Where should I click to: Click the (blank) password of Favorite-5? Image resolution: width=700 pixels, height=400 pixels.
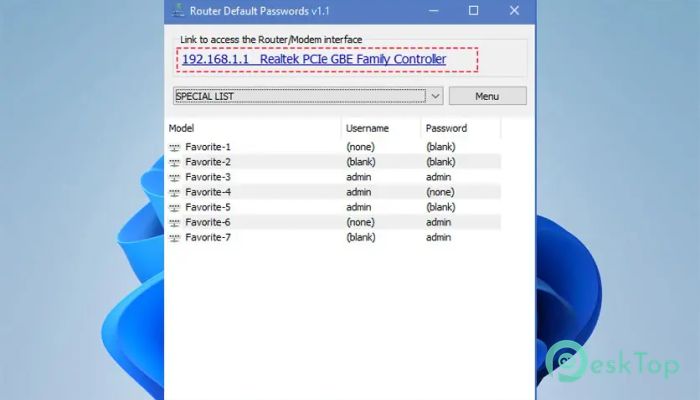pyautogui.click(x=441, y=207)
